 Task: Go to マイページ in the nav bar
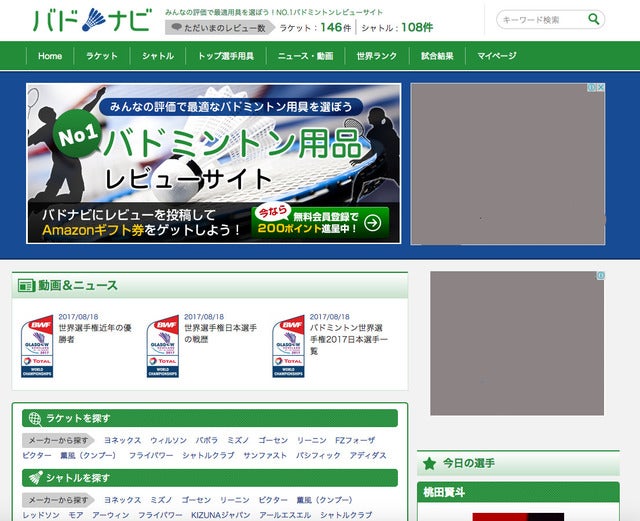(x=497, y=56)
